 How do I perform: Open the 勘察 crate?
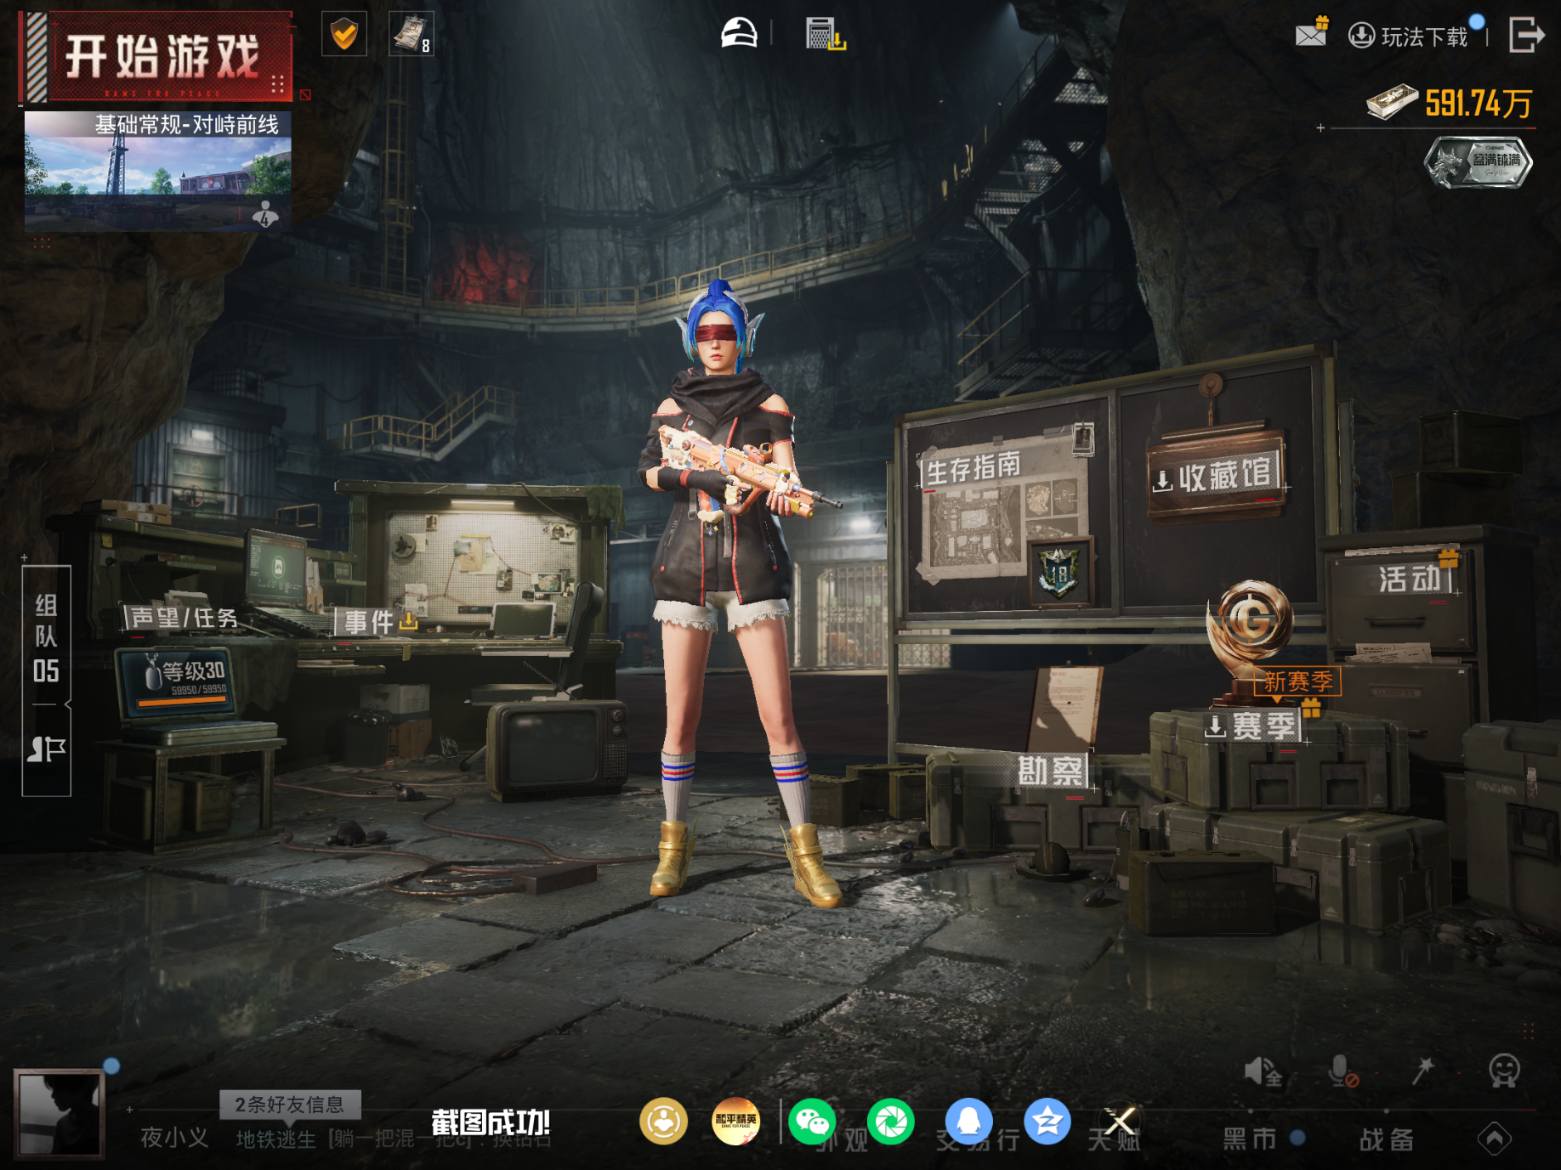[x=1050, y=770]
